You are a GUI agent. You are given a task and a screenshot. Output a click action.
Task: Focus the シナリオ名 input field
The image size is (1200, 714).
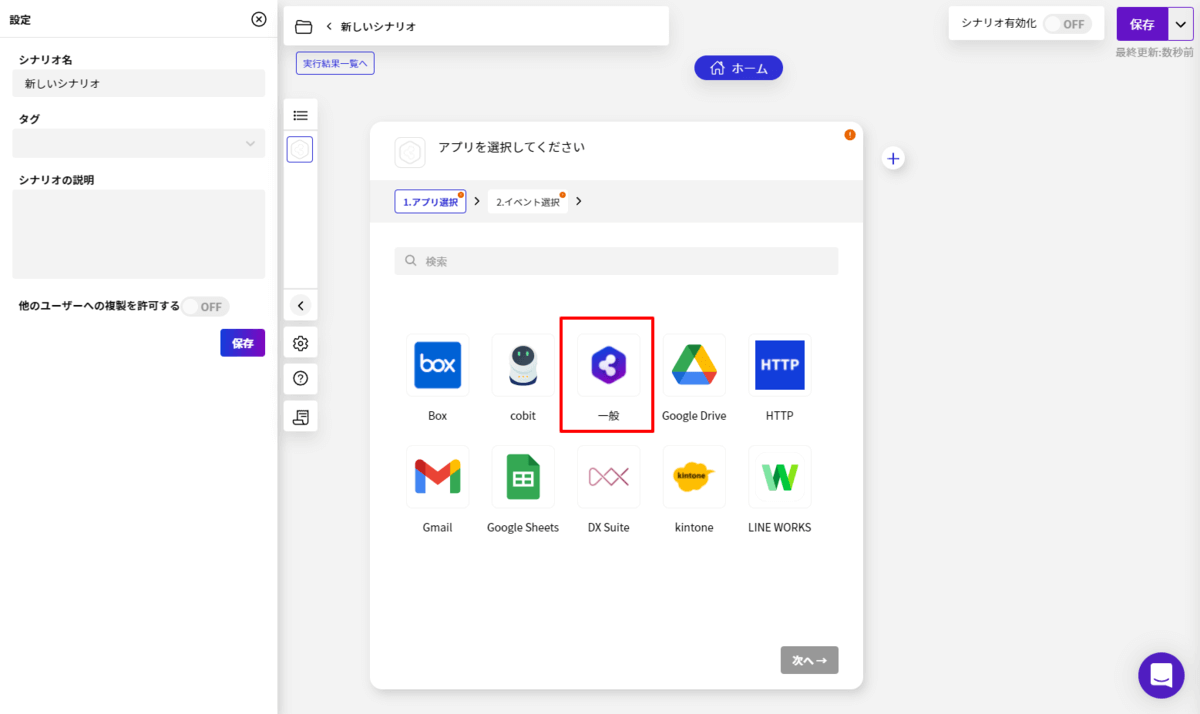point(139,83)
